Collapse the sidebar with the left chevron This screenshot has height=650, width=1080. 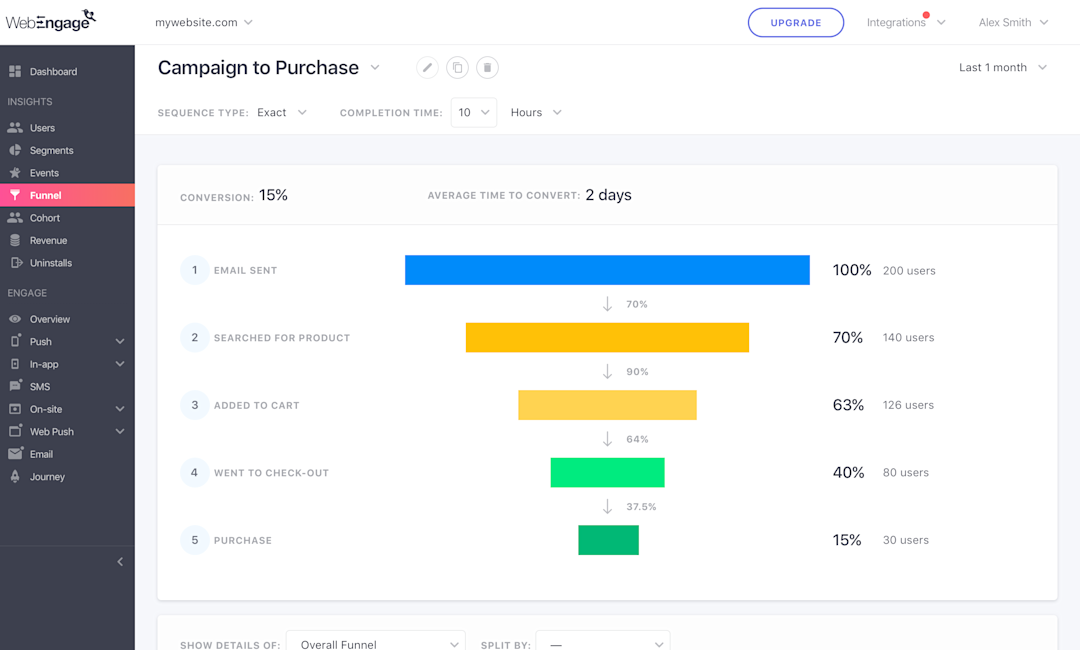coord(120,562)
